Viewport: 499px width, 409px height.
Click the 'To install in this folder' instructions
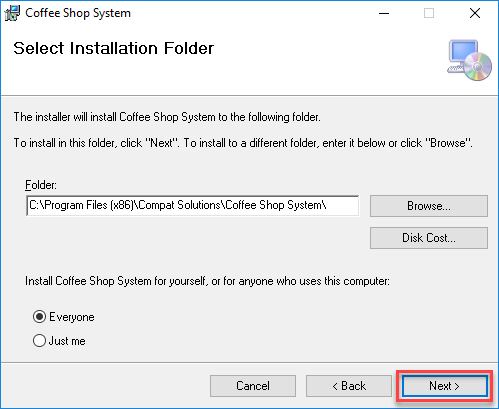click(x=243, y=143)
